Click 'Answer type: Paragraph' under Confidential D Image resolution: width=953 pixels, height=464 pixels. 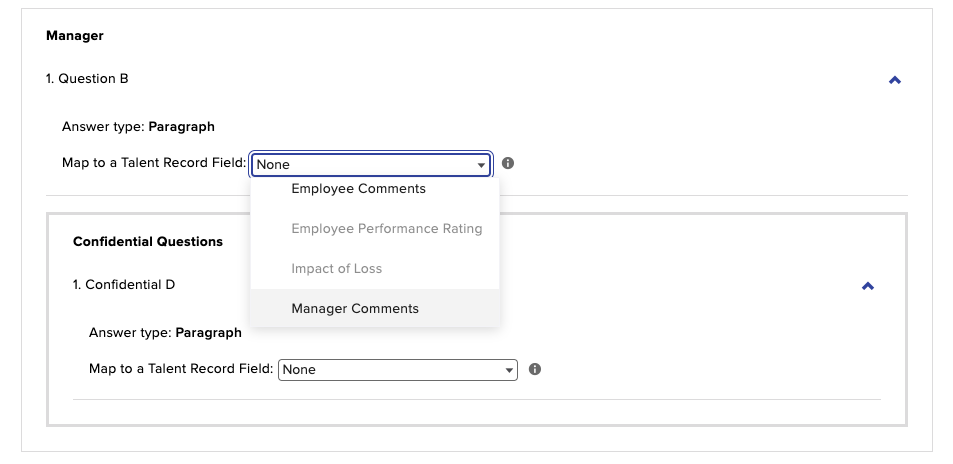click(165, 333)
